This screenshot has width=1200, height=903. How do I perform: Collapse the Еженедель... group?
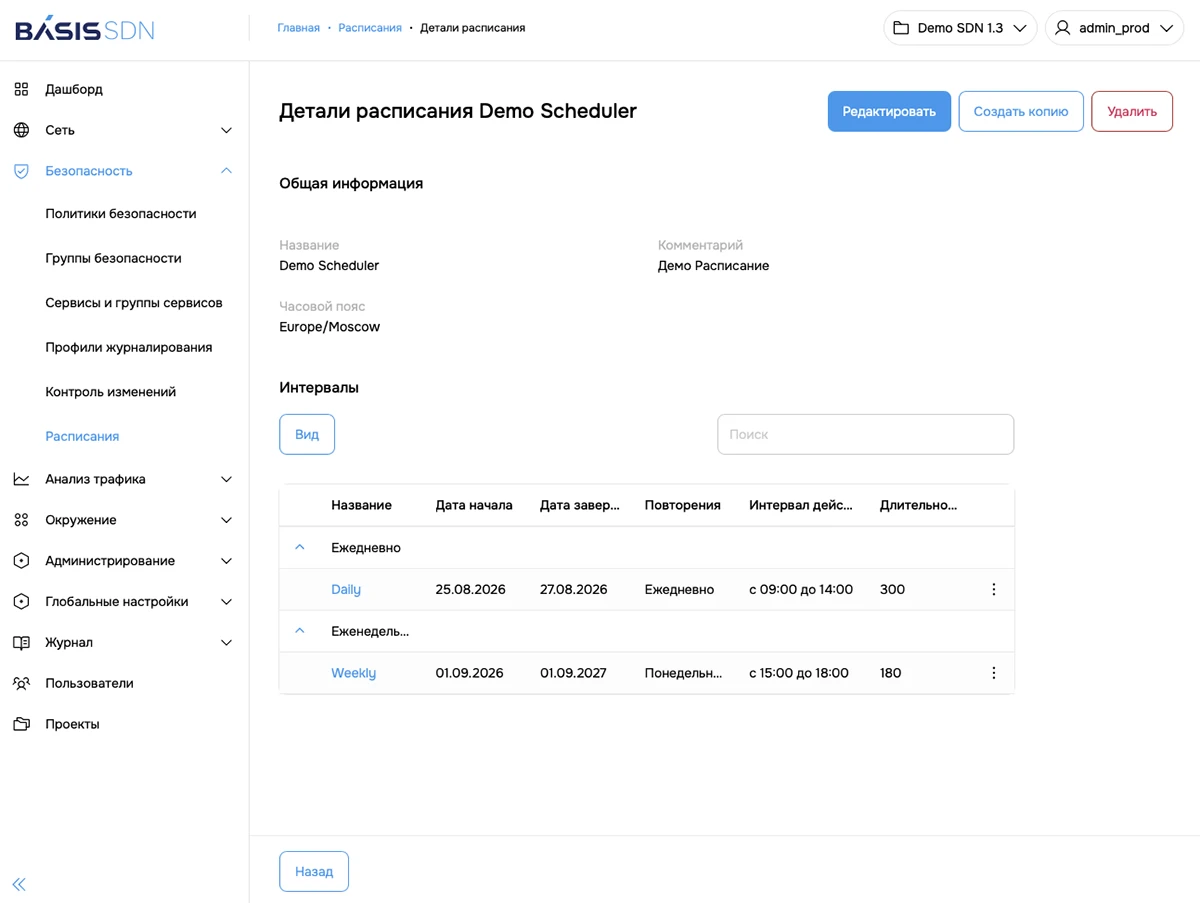[299, 631]
